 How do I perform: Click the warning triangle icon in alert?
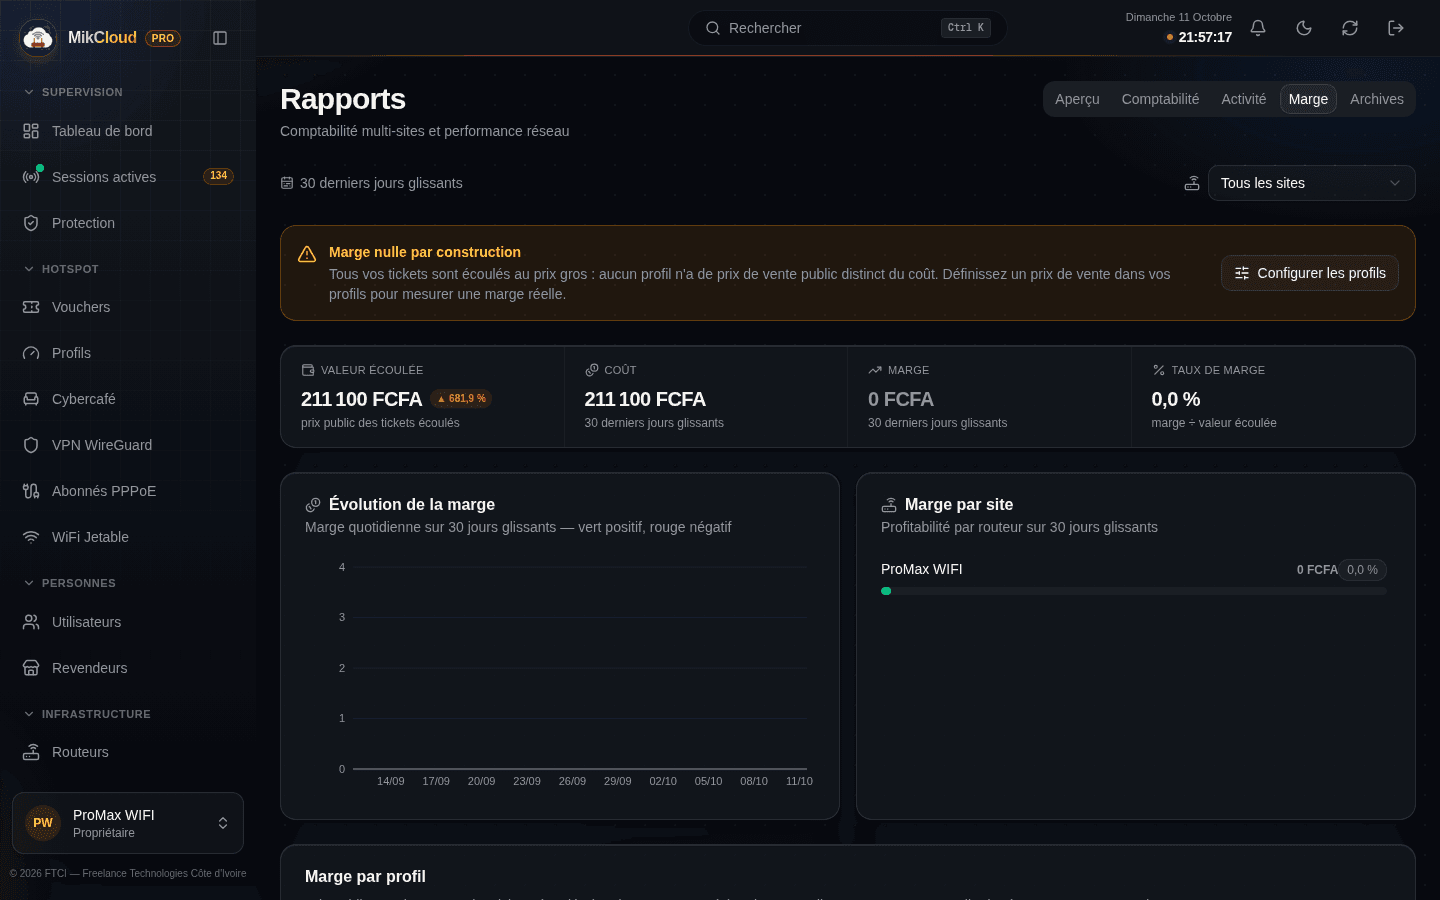click(x=307, y=254)
